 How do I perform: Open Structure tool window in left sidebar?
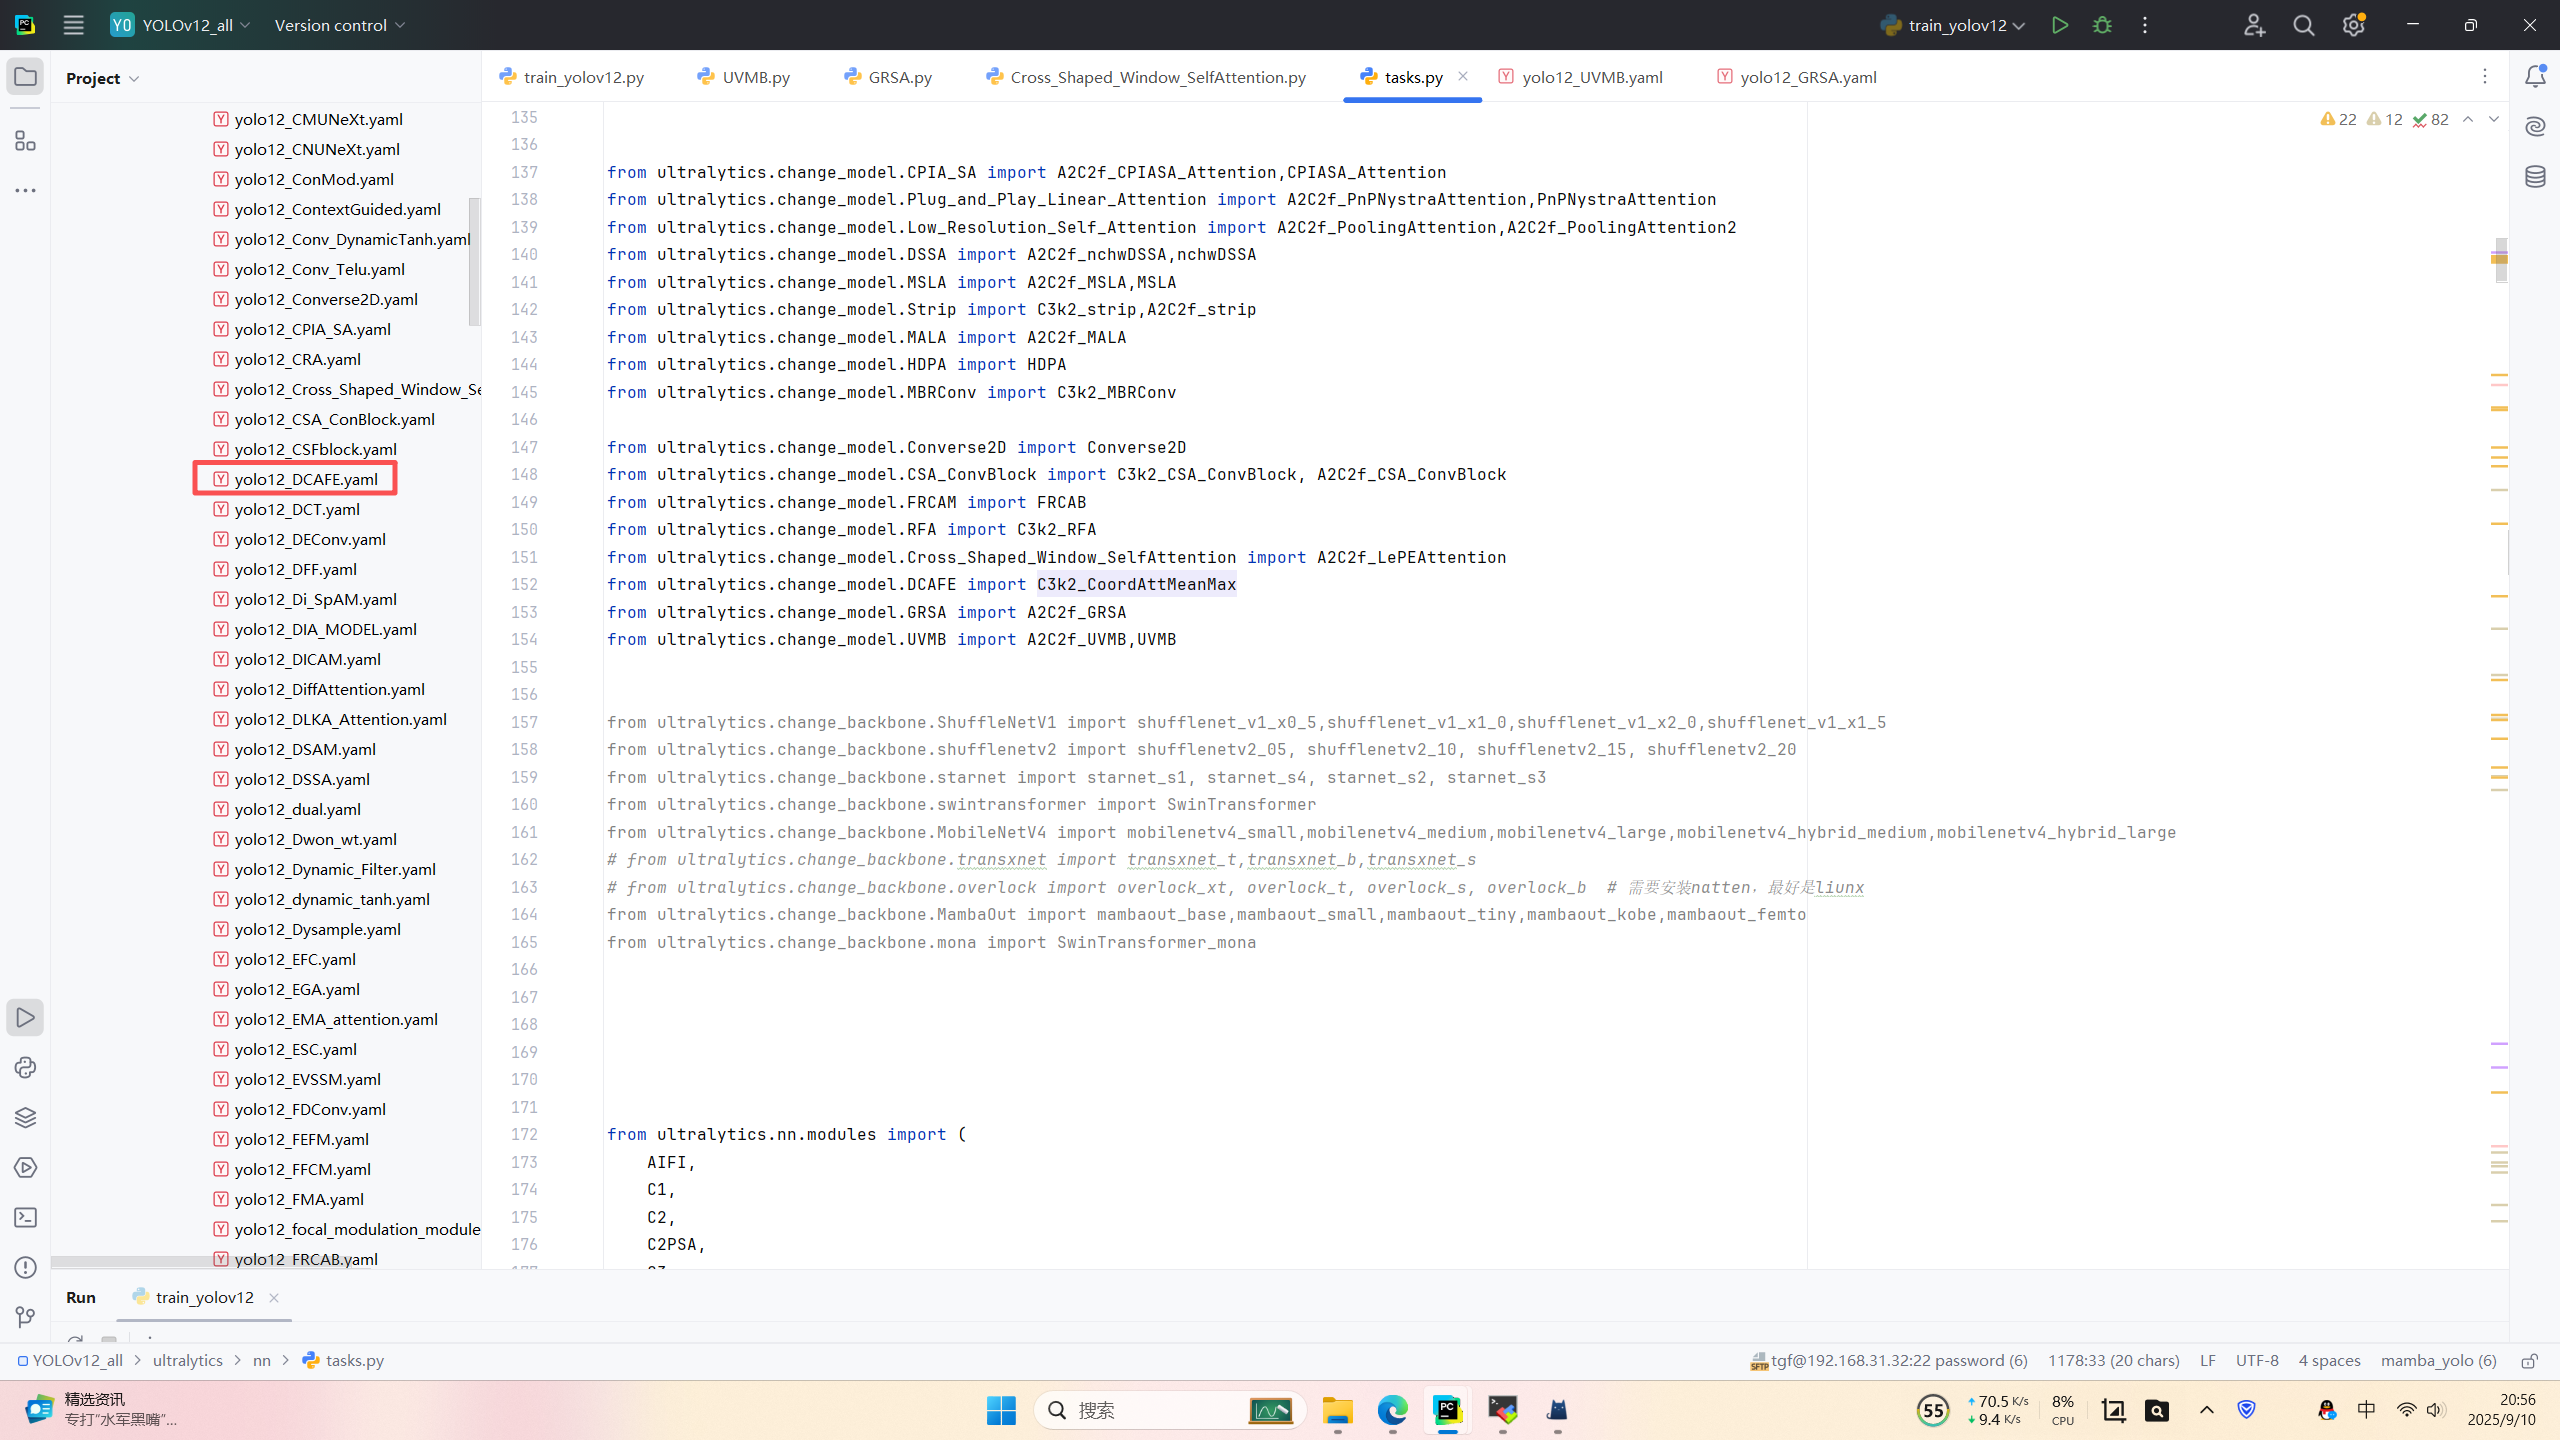pos(25,141)
